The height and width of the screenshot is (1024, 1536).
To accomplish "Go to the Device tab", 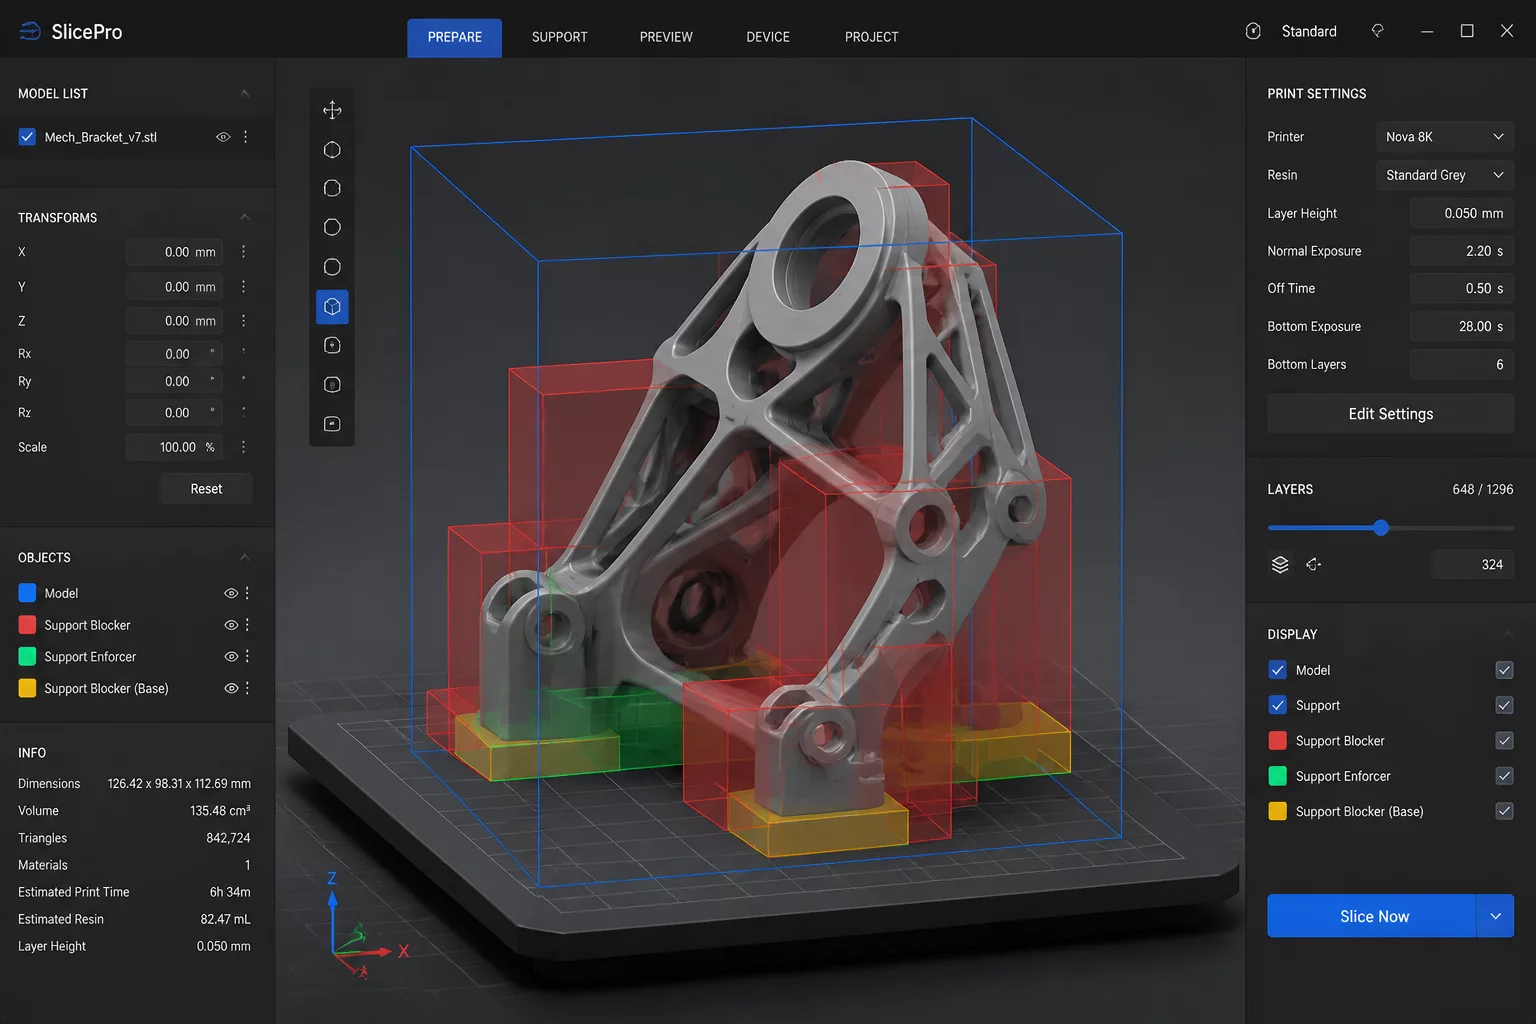I will pos(768,37).
